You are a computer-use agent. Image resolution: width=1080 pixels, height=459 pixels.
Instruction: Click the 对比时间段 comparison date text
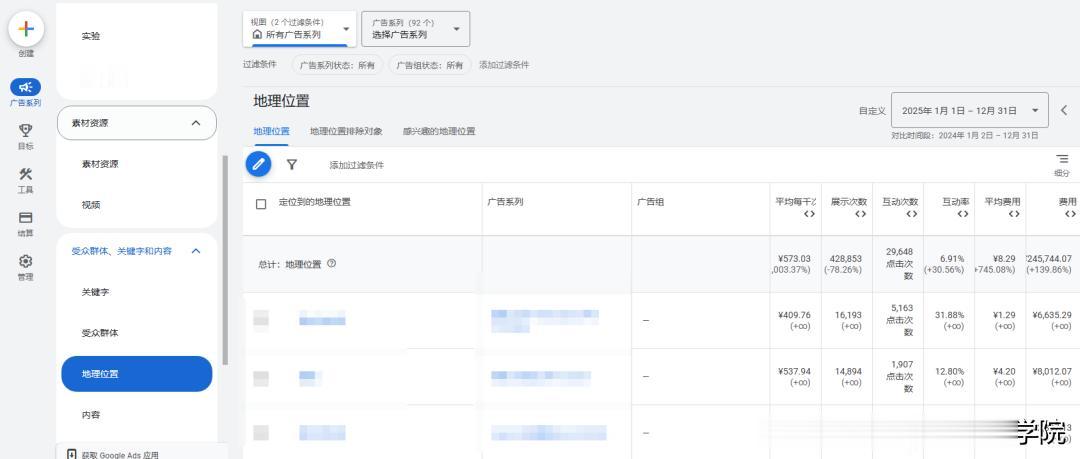[964, 136]
